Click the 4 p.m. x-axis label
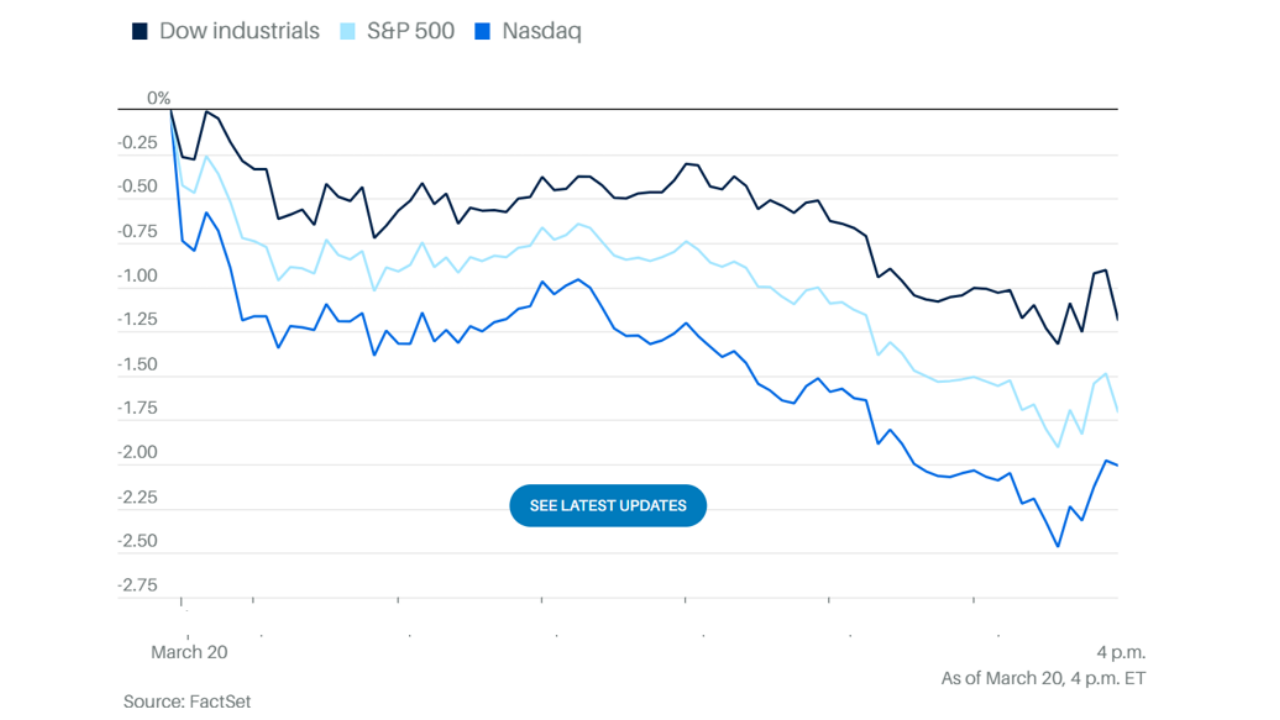This screenshot has height=720, width=1280. tap(1120, 652)
